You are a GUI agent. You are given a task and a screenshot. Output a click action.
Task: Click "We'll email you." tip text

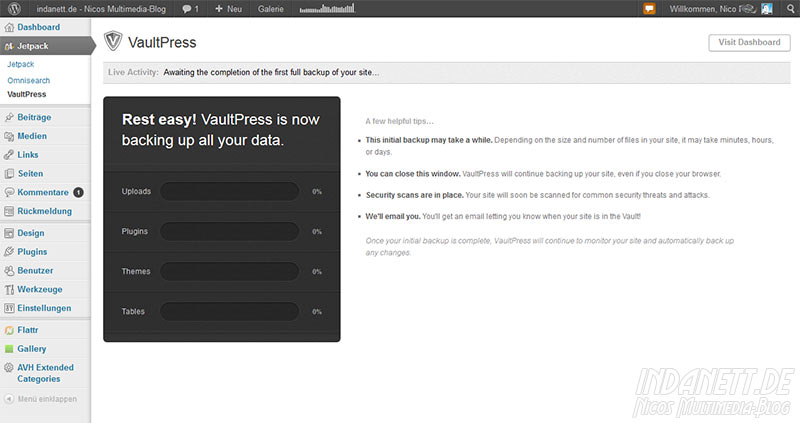(393, 216)
